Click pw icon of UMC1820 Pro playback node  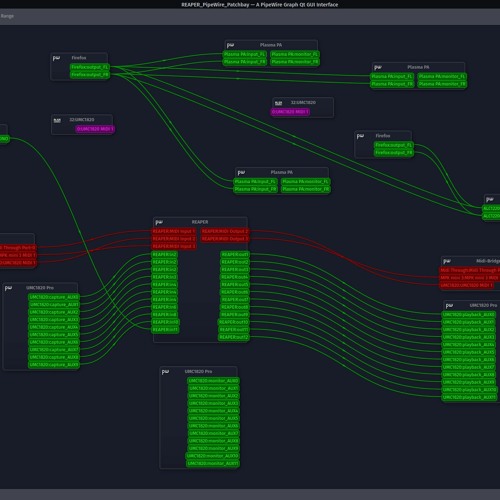point(449,306)
